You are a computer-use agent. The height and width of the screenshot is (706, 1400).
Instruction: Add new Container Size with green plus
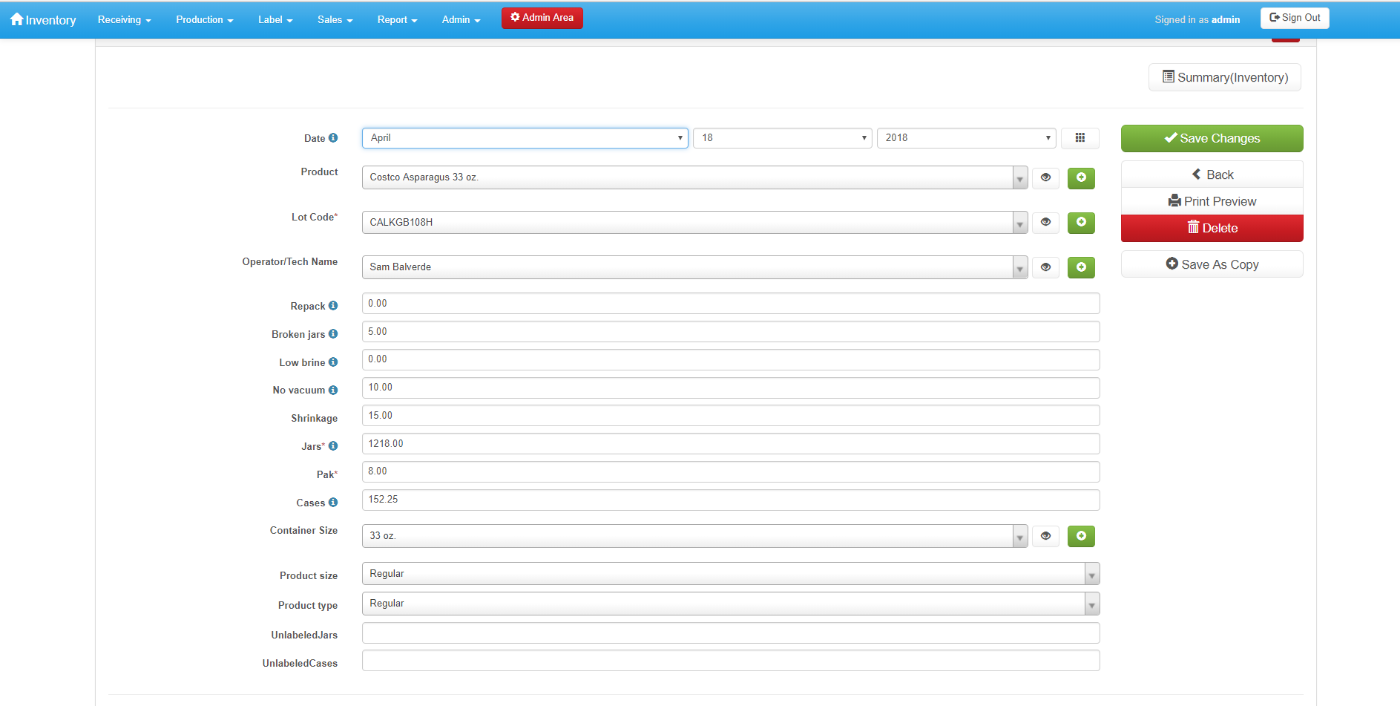1081,536
